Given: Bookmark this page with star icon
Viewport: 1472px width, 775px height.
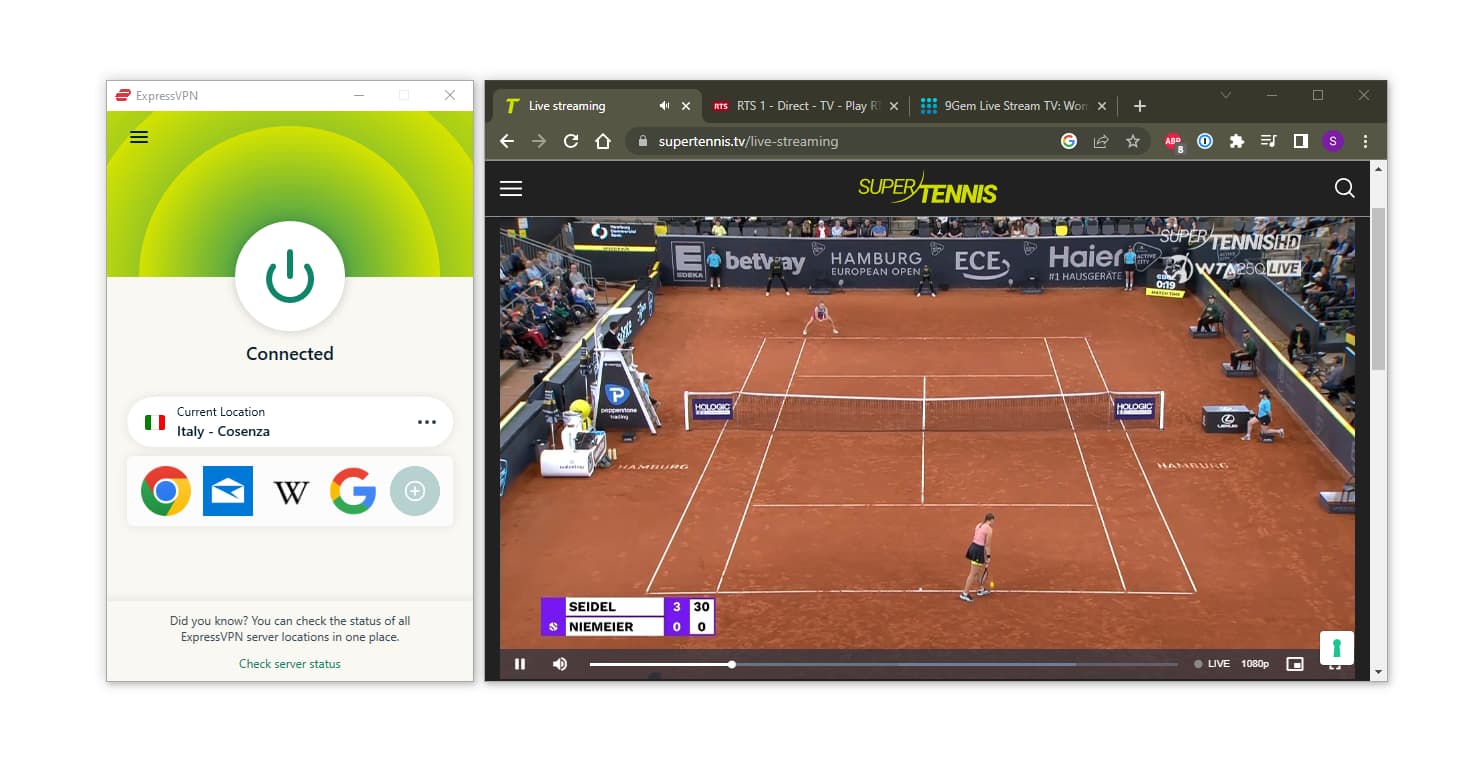Looking at the screenshot, I should coord(1133,141).
